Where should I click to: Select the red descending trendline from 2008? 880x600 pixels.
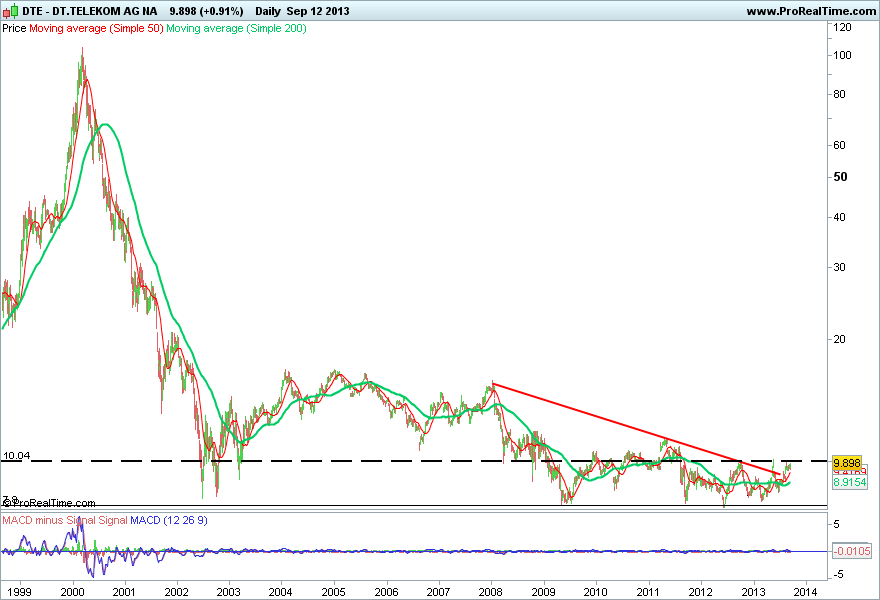(636, 429)
